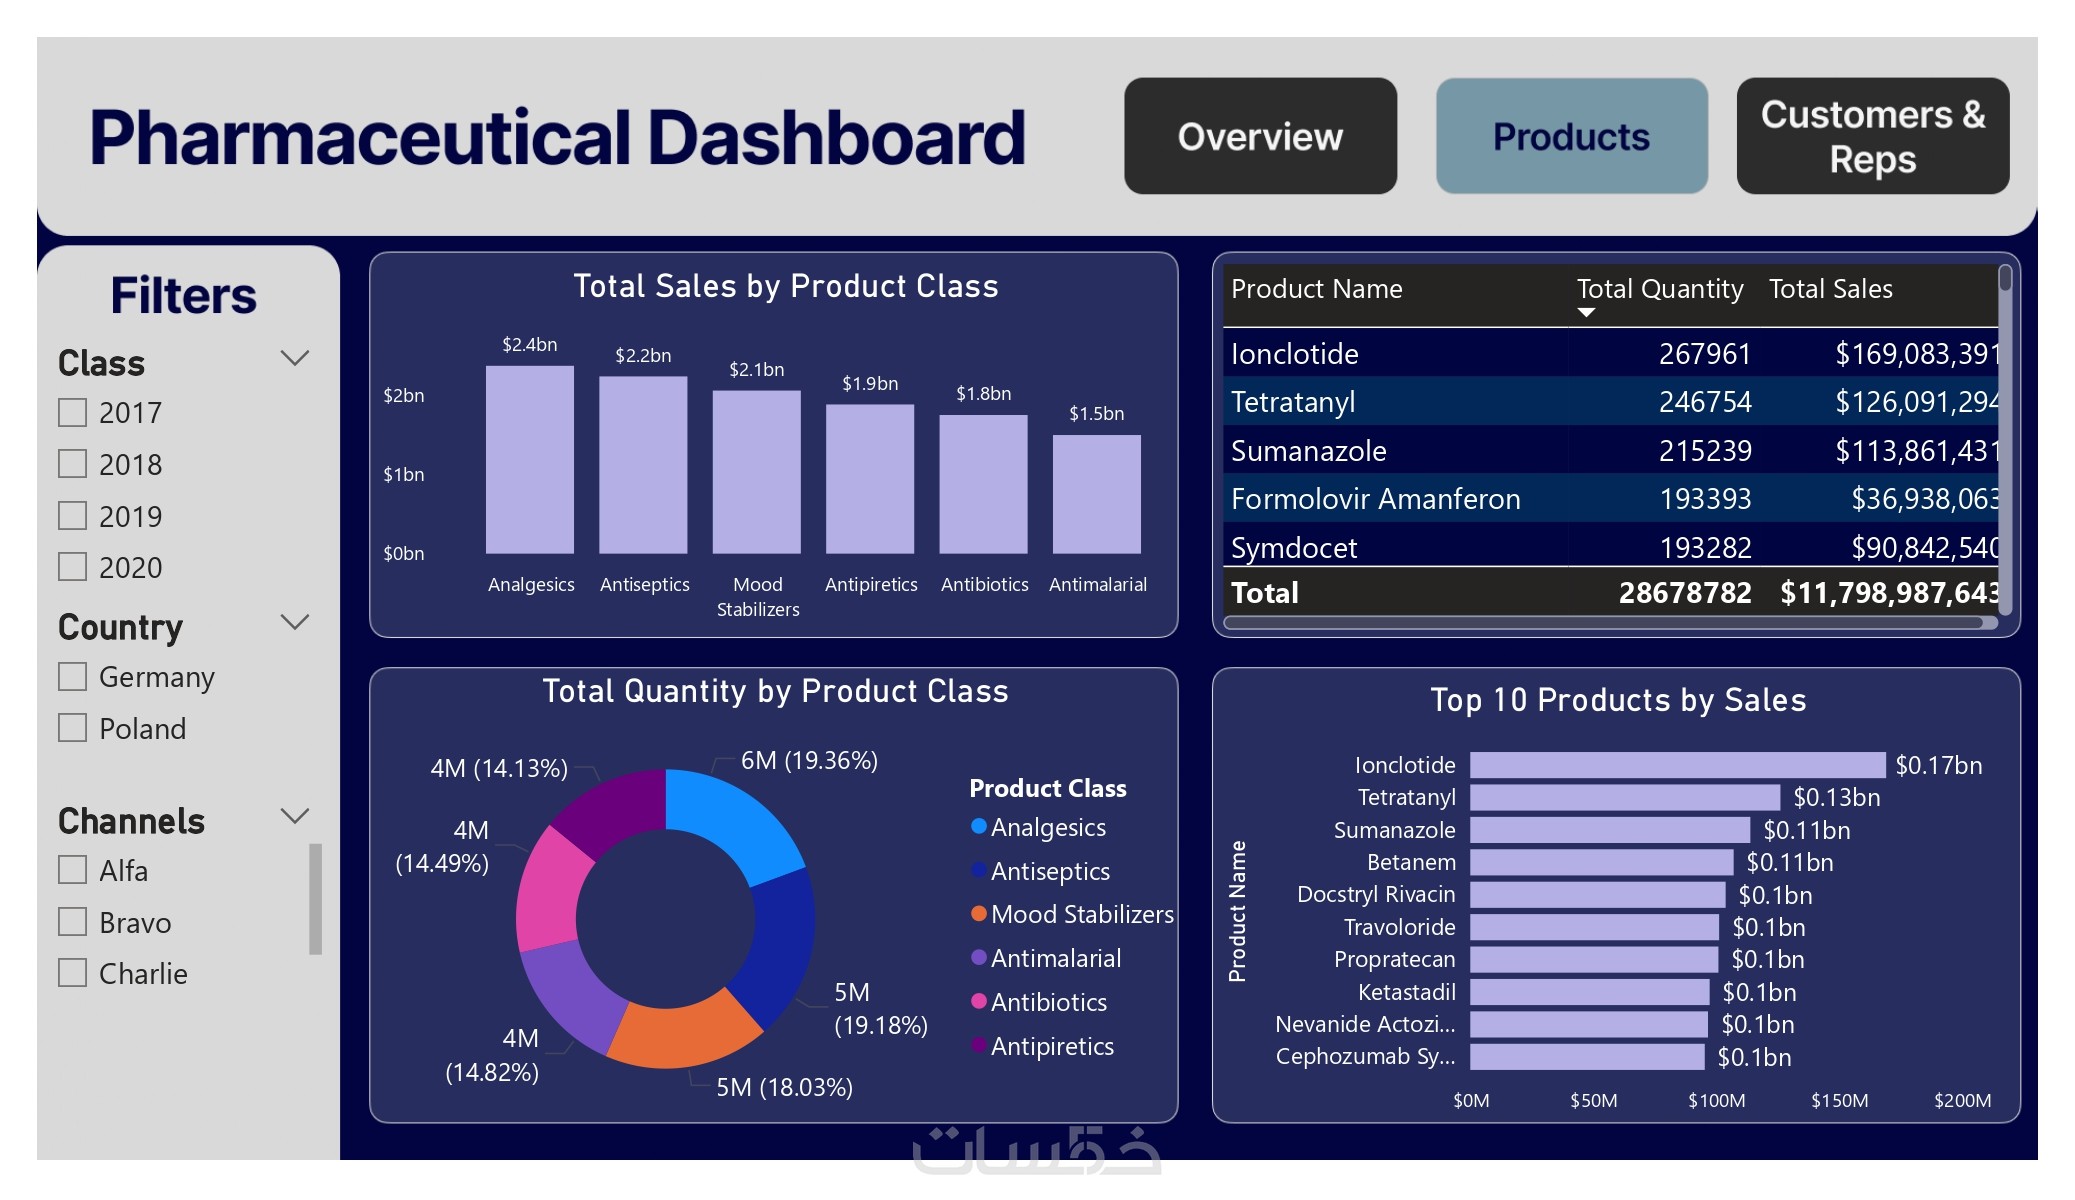Click the Antimalarial purple legend marker

coord(979,957)
